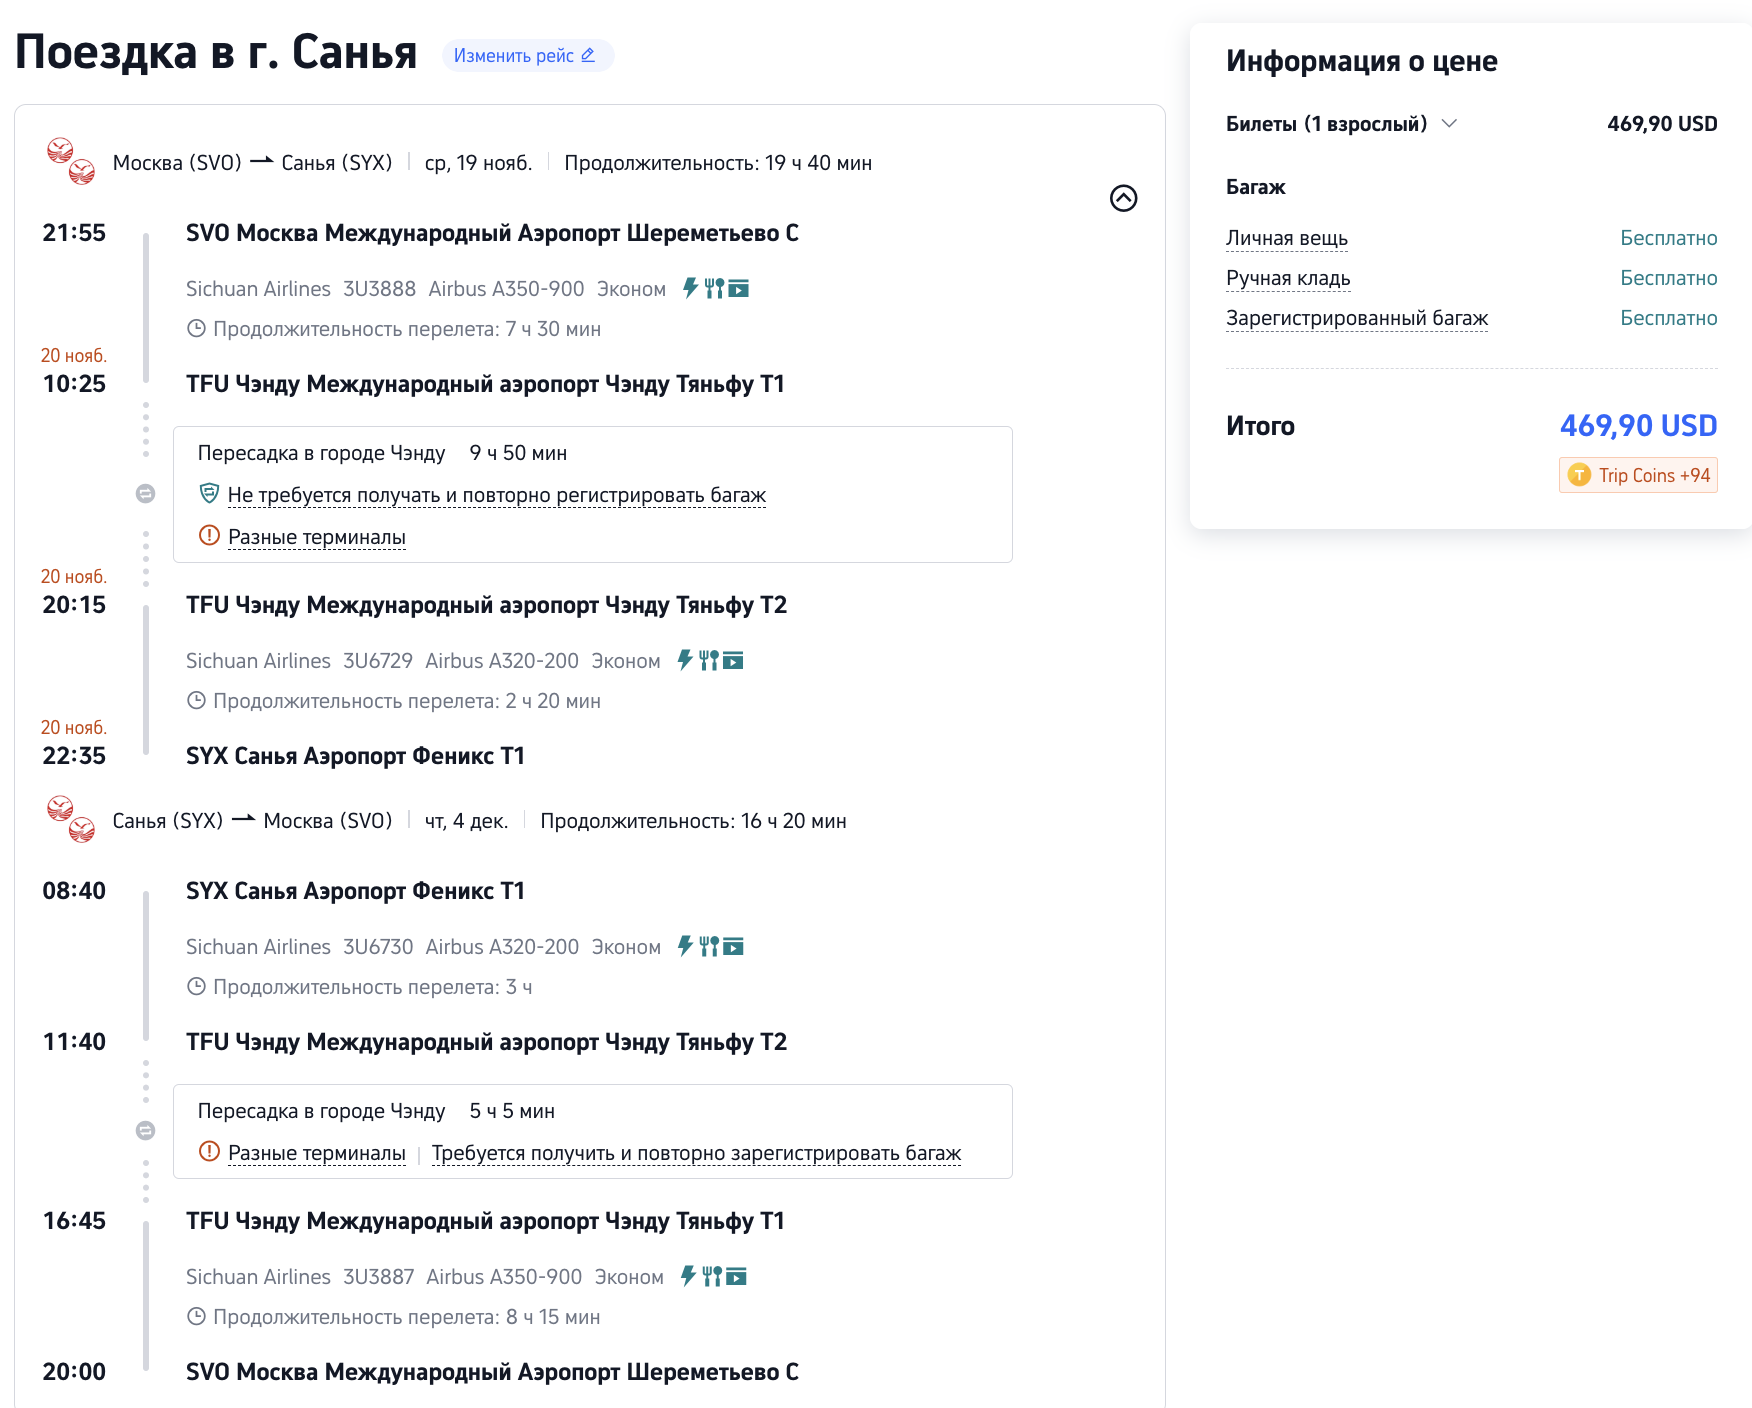Open the Ручная кладь baggage details
Screen dimensions: 1752x1408
point(1288,278)
